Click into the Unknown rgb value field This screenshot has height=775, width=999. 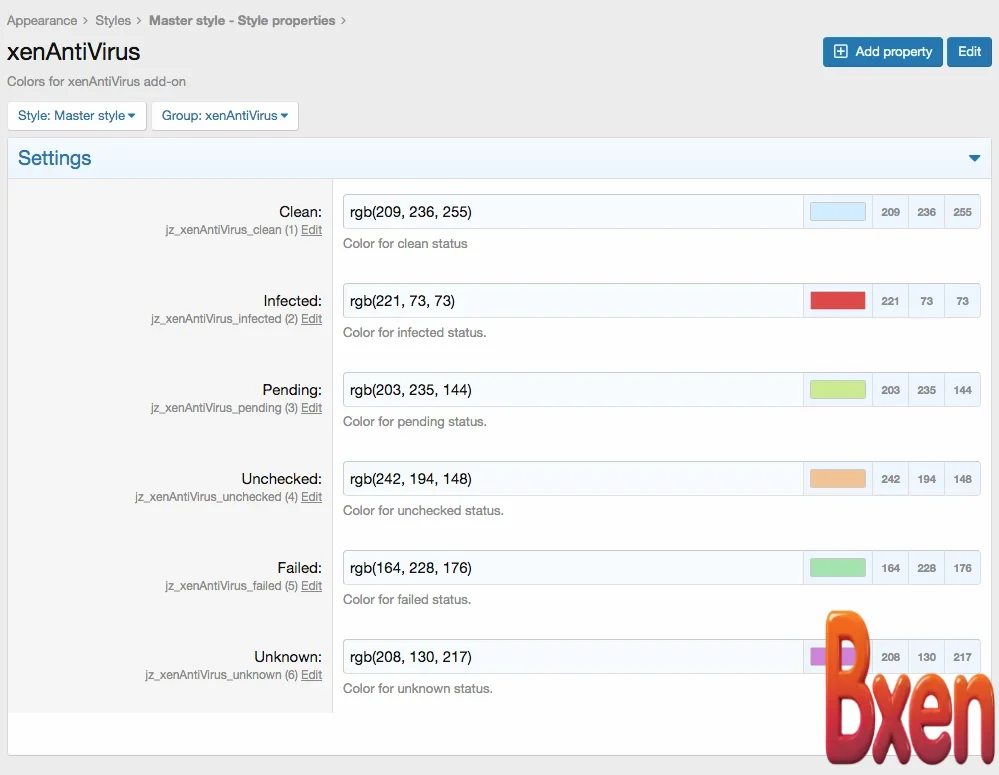pos(572,657)
